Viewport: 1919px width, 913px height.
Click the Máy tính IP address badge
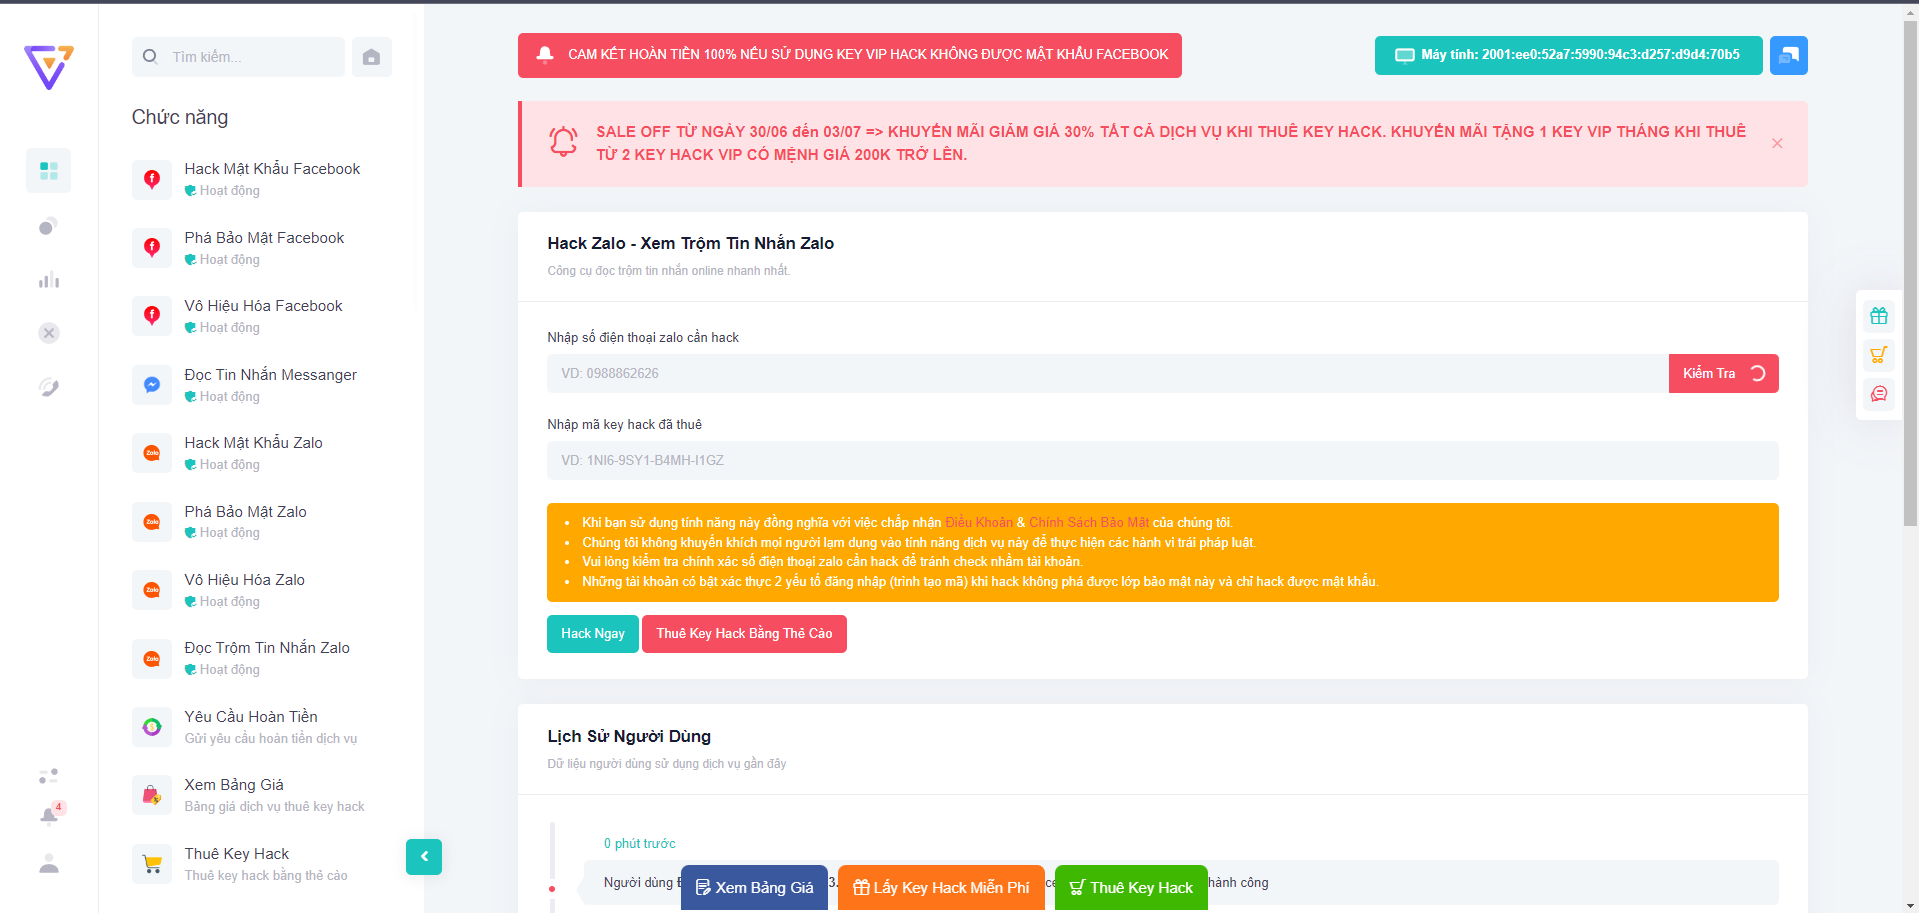click(1568, 55)
